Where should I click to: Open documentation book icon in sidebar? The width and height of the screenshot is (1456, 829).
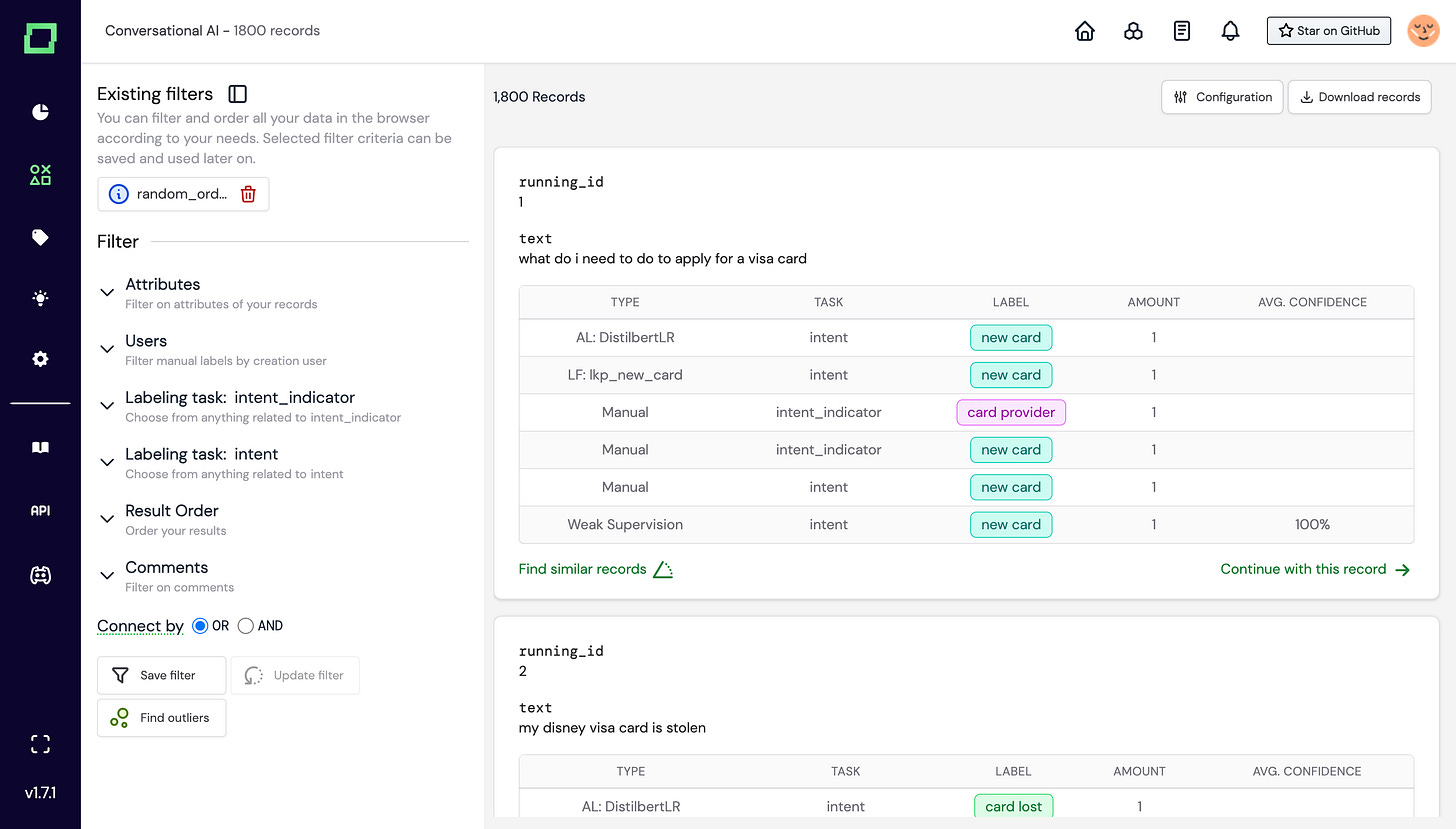(40, 448)
